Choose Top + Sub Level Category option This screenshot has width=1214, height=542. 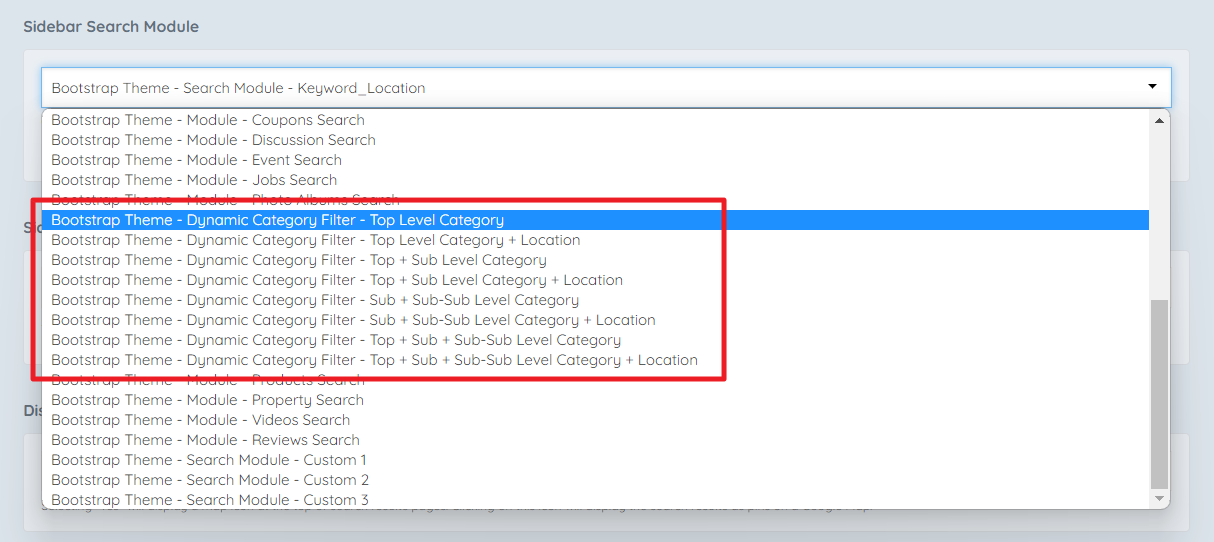click(596, 260)
